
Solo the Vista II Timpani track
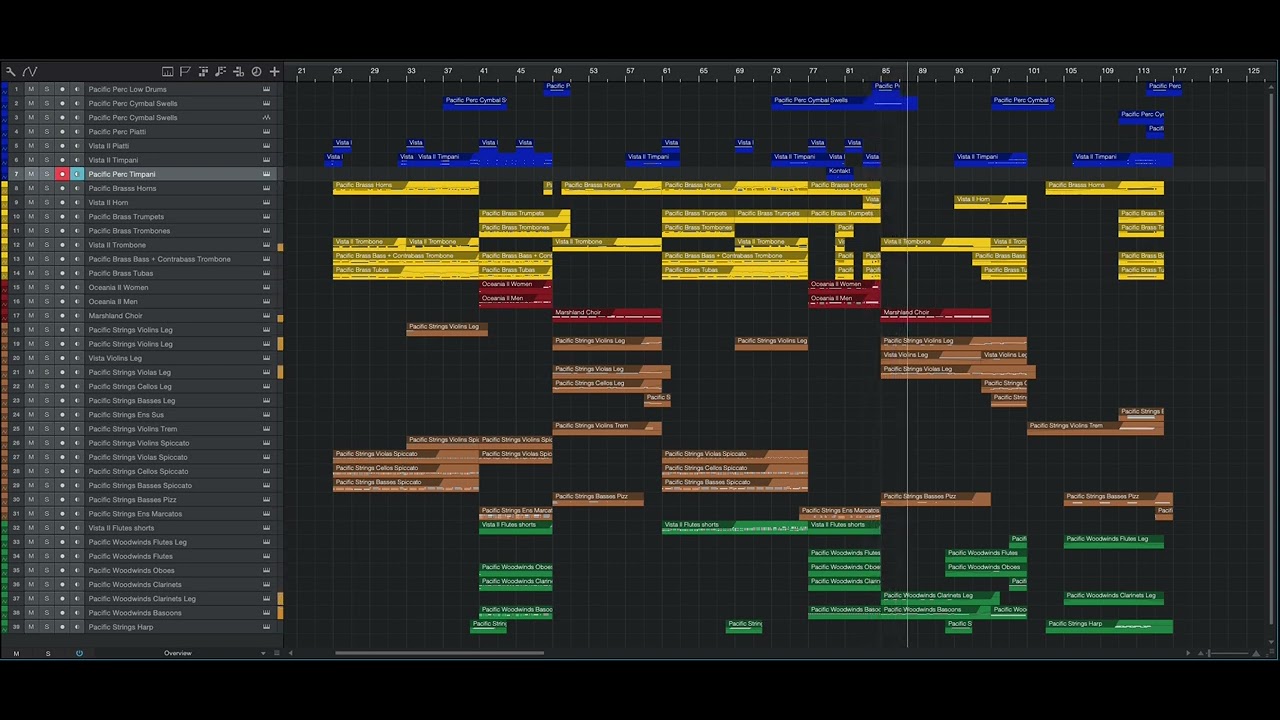point(46,160)
